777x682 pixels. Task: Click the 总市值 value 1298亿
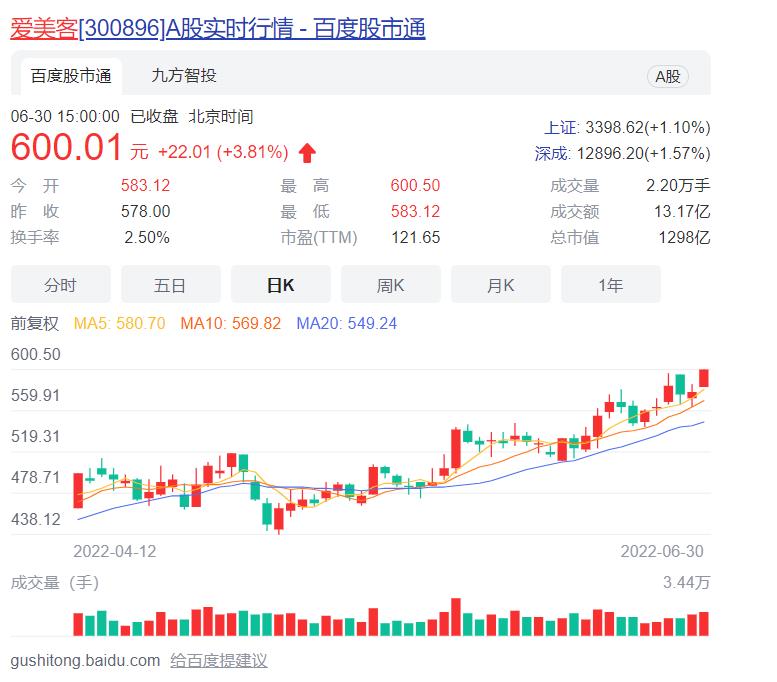(684, 237)
